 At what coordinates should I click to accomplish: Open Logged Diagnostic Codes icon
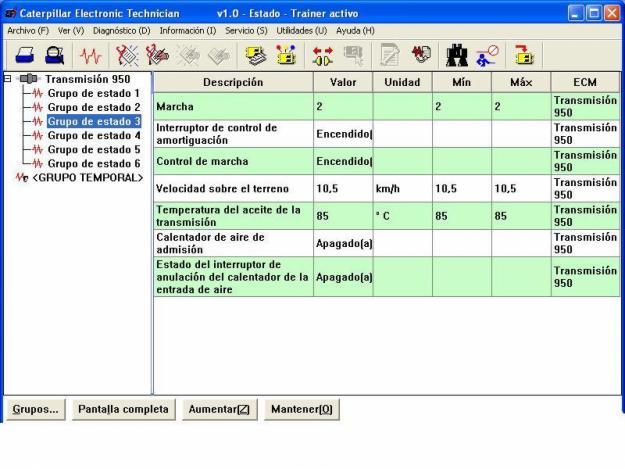[157, 55]
